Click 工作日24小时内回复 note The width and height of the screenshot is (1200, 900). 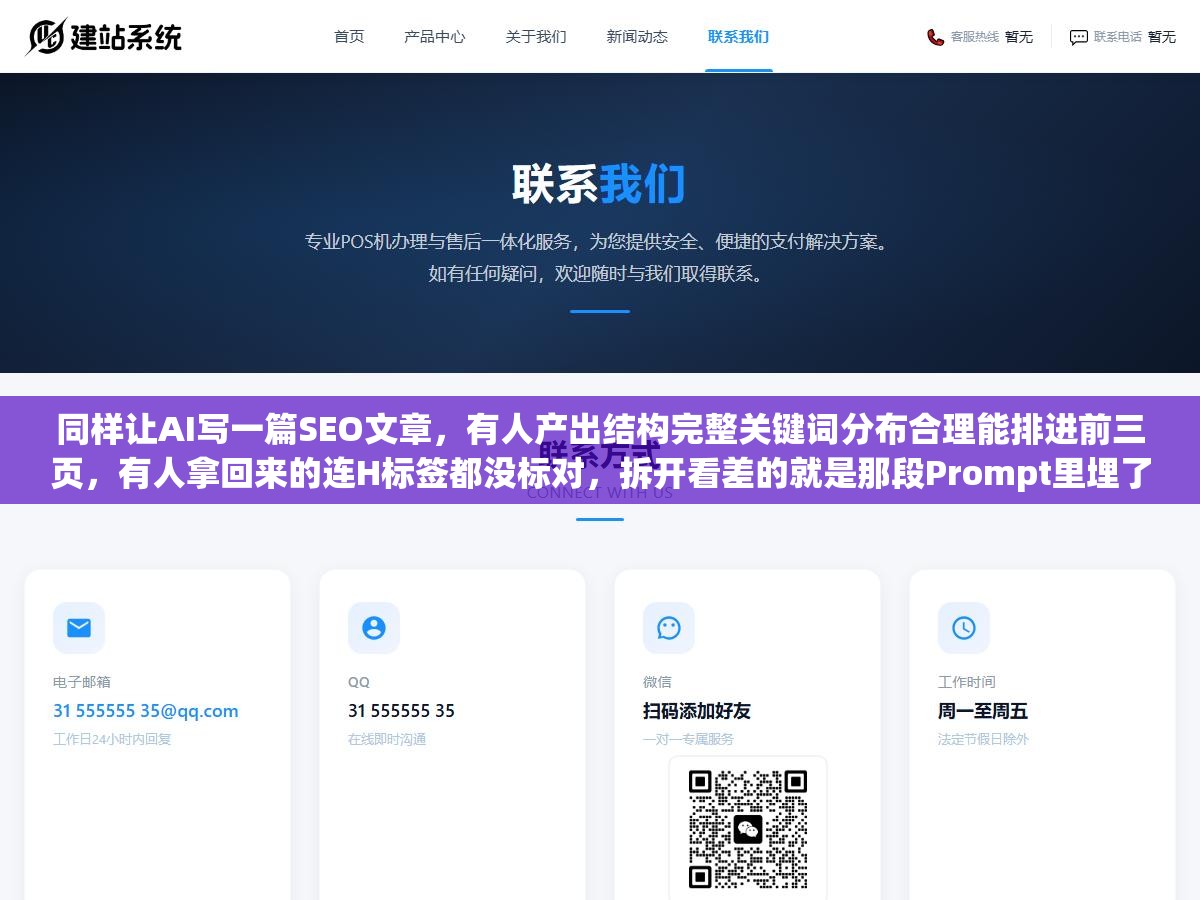click(112, 739)
